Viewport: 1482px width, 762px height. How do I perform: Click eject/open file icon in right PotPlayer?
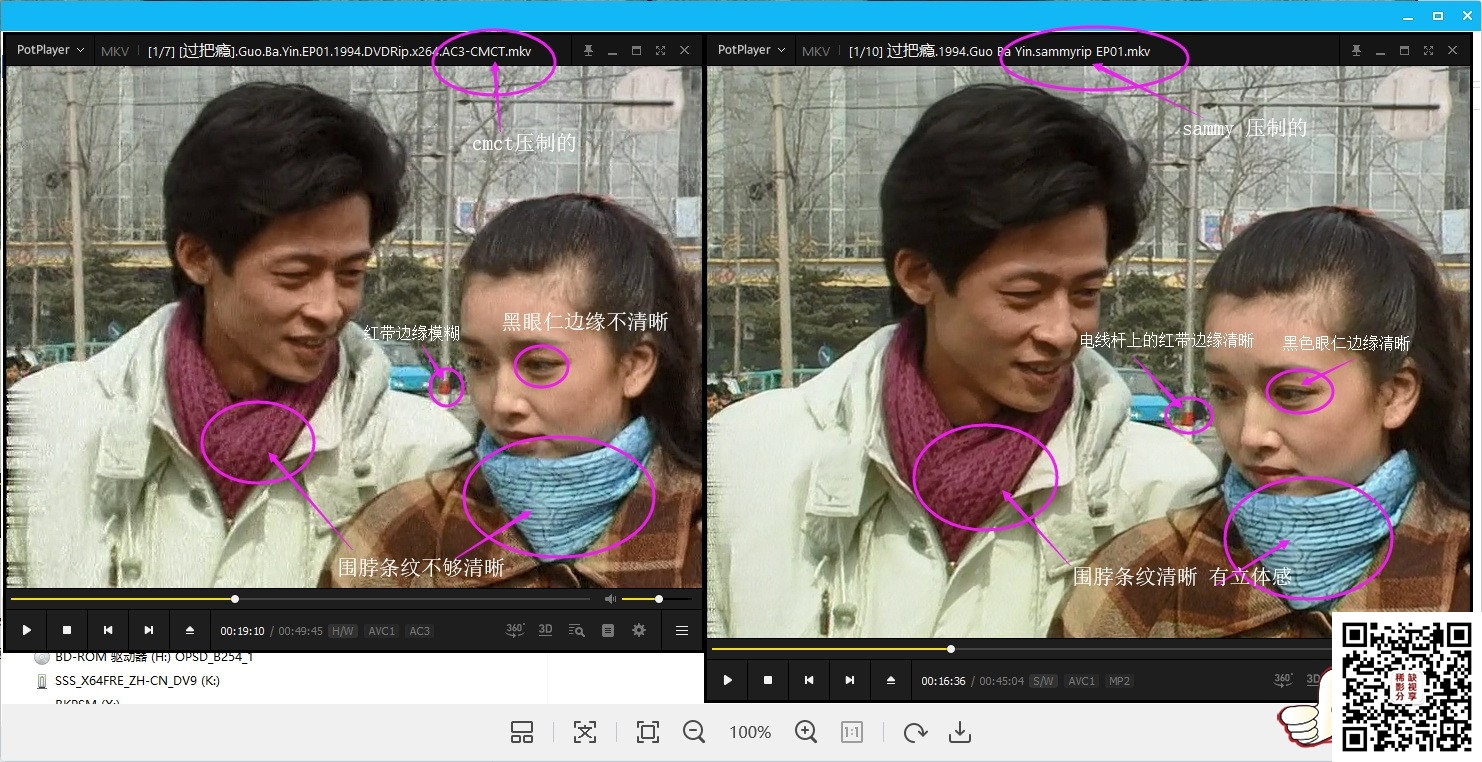891,680
